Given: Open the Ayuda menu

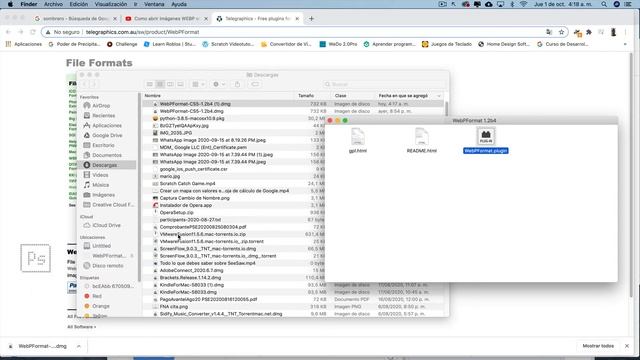Looking at the screenshot, I should click(x=179, y=4).
